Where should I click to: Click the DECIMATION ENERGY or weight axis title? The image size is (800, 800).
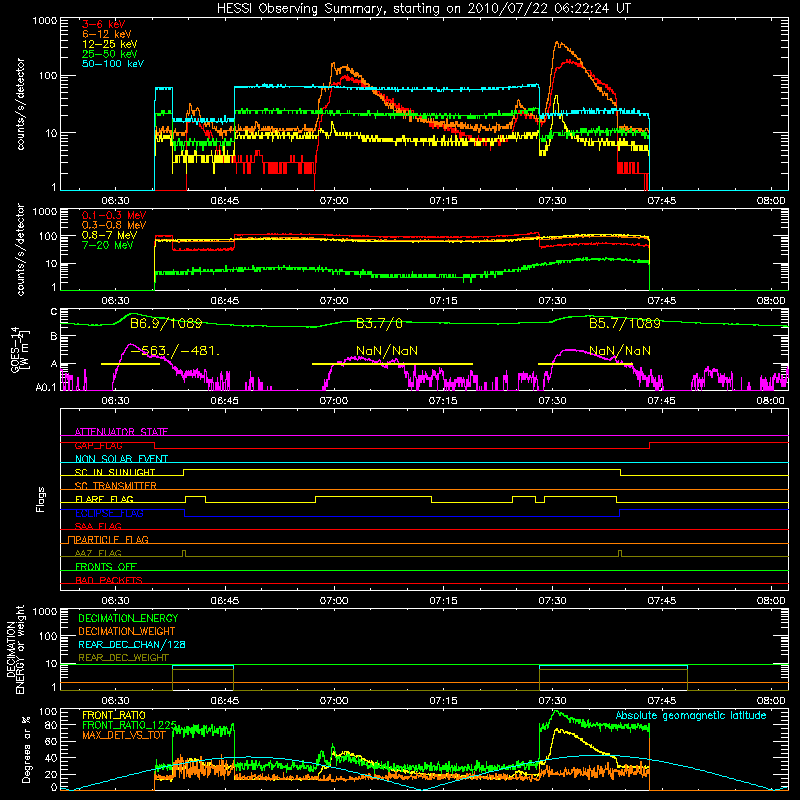tap(15, 649)
